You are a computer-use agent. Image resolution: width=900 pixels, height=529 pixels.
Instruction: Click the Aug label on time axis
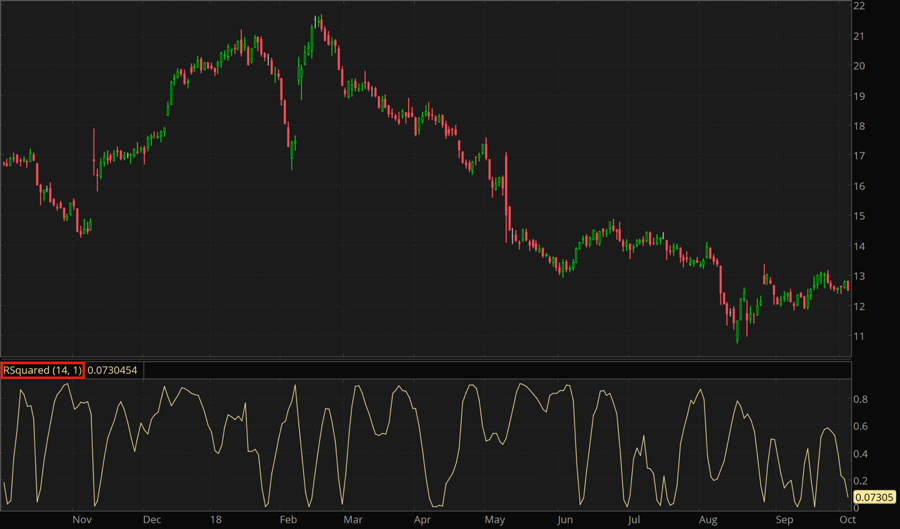tap(708, 520)
